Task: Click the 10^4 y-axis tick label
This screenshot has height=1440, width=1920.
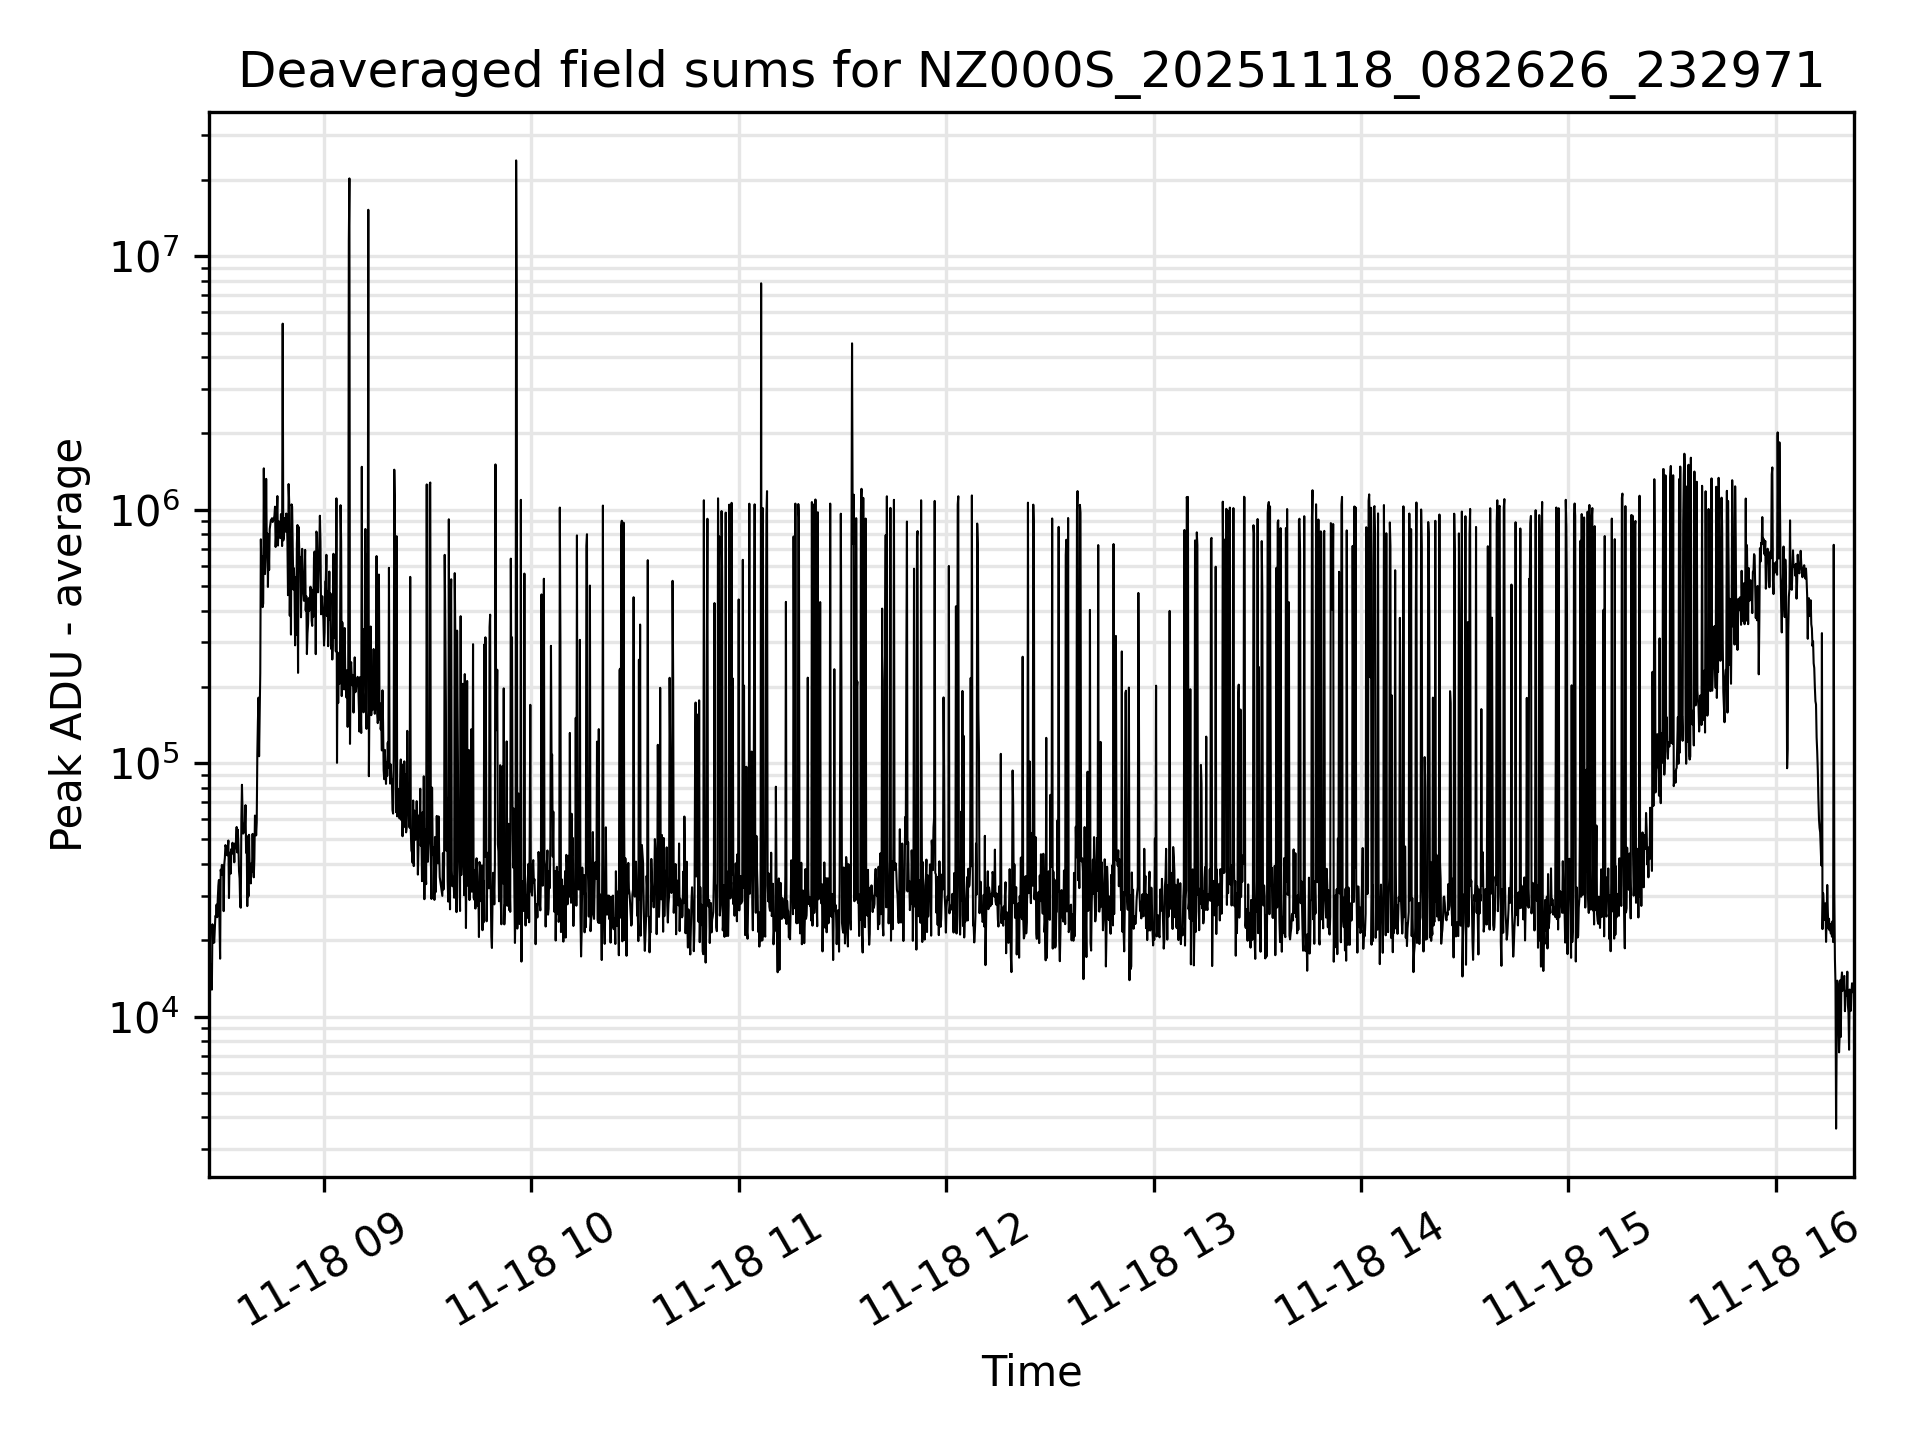Action: 146,1019
